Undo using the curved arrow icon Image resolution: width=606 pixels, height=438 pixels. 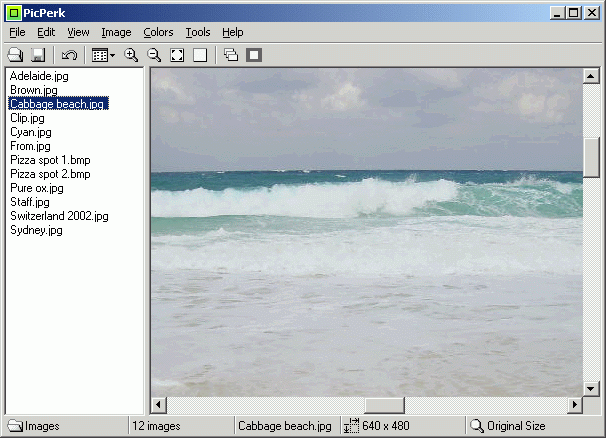click(69, 55)
